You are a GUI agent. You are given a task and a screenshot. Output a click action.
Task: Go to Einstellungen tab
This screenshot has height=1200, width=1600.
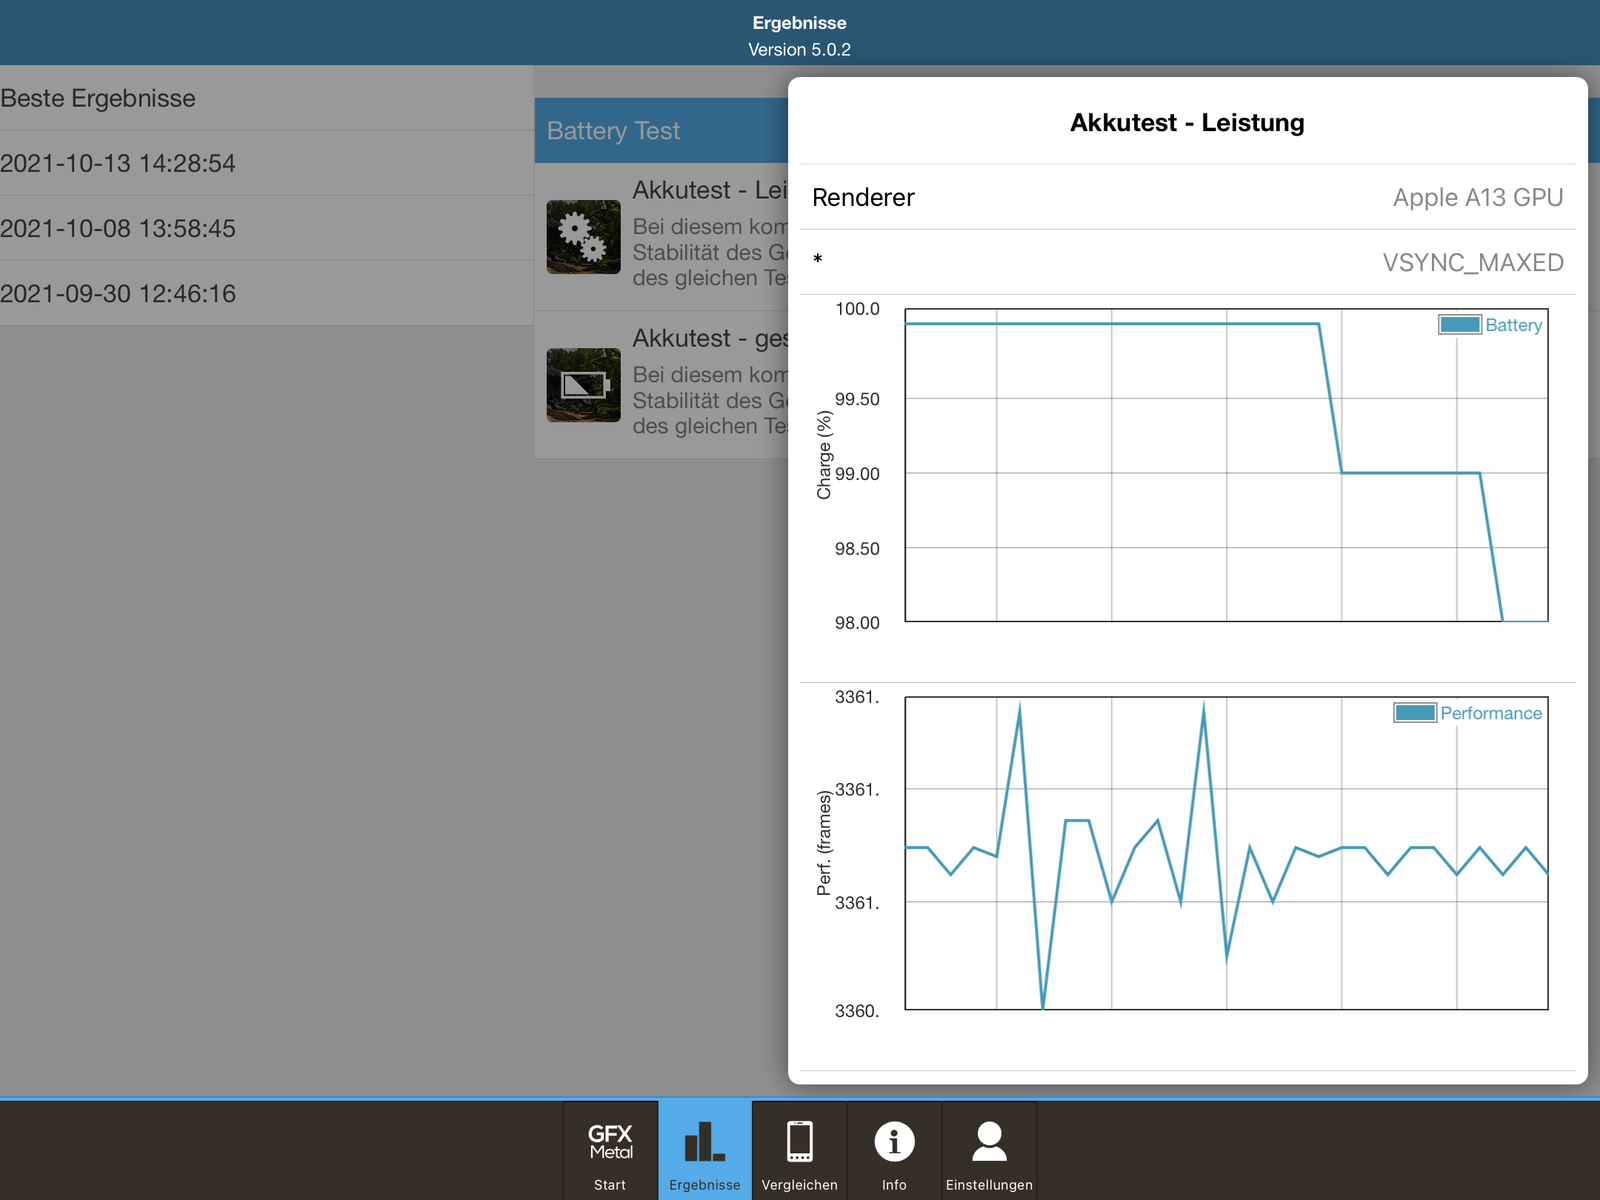click(989, 1150)
